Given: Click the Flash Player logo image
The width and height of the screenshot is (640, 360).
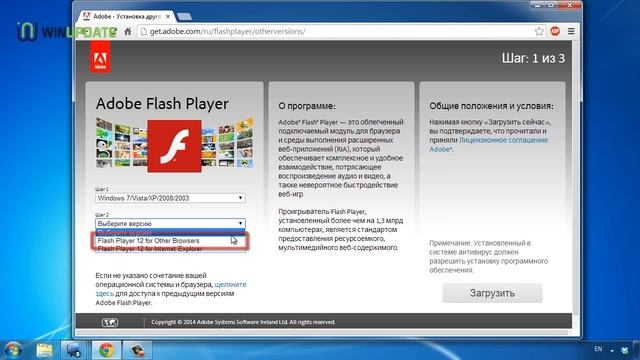Looking at the screenshot, I should (174, 146).
